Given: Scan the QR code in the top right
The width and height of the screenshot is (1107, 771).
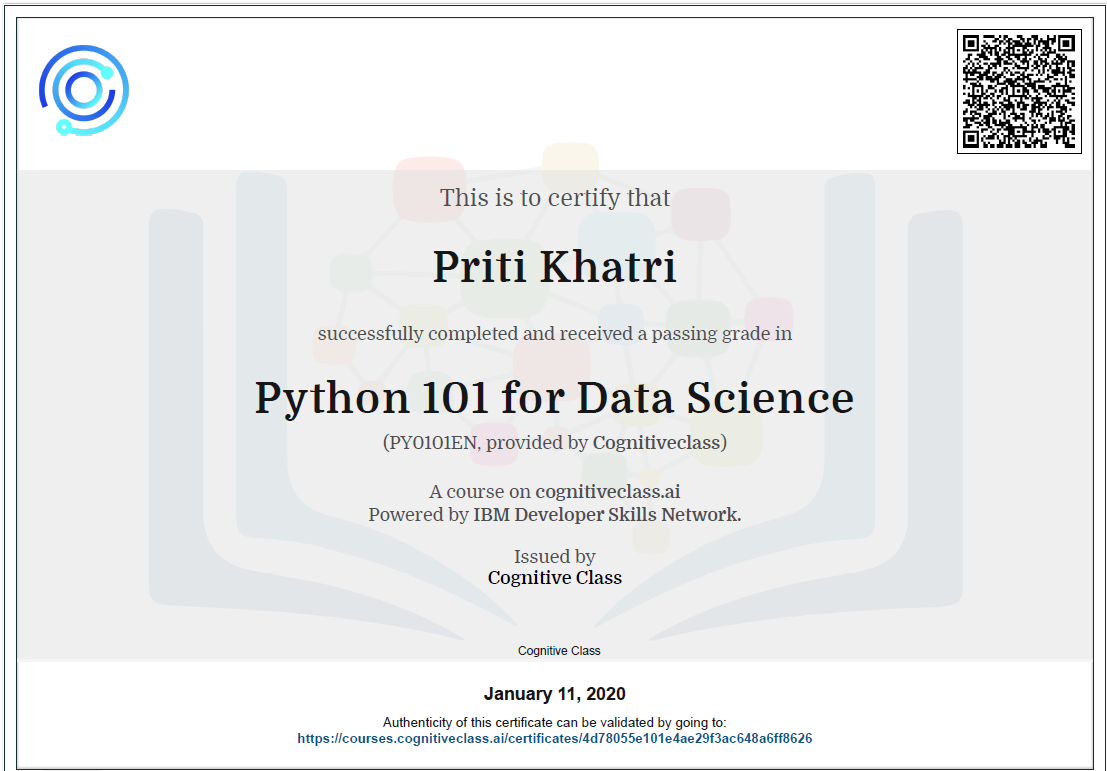Looking at the screenshot, I should [1019, 90].
